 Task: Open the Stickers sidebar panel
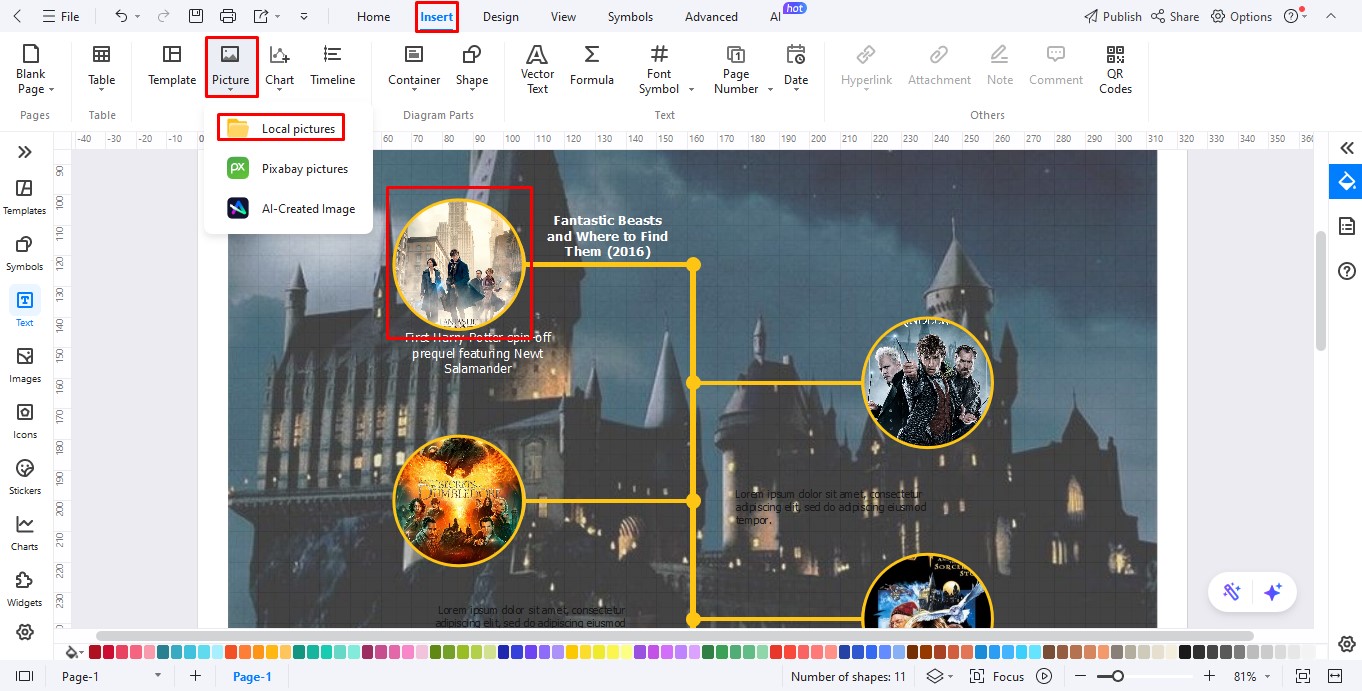[25, 476]
